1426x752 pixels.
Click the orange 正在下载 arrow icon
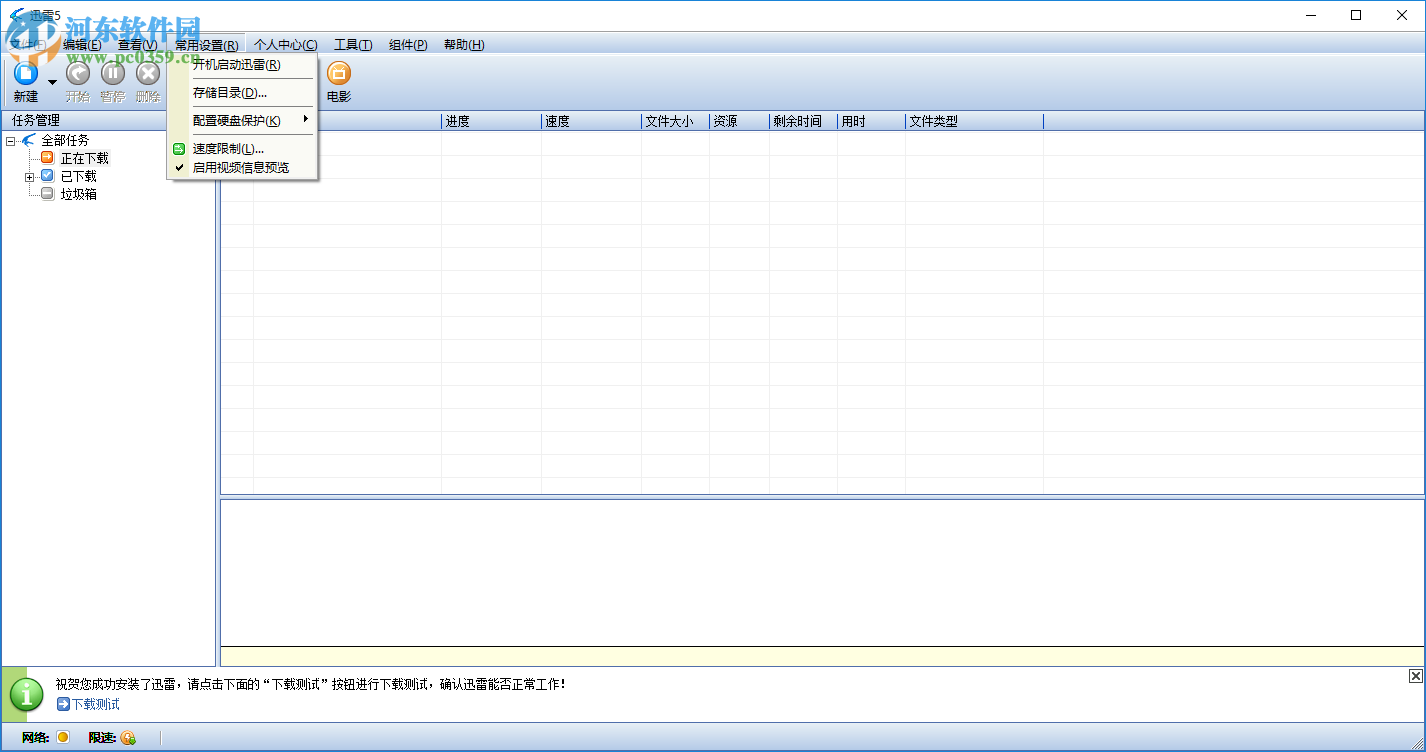point(47,157)
